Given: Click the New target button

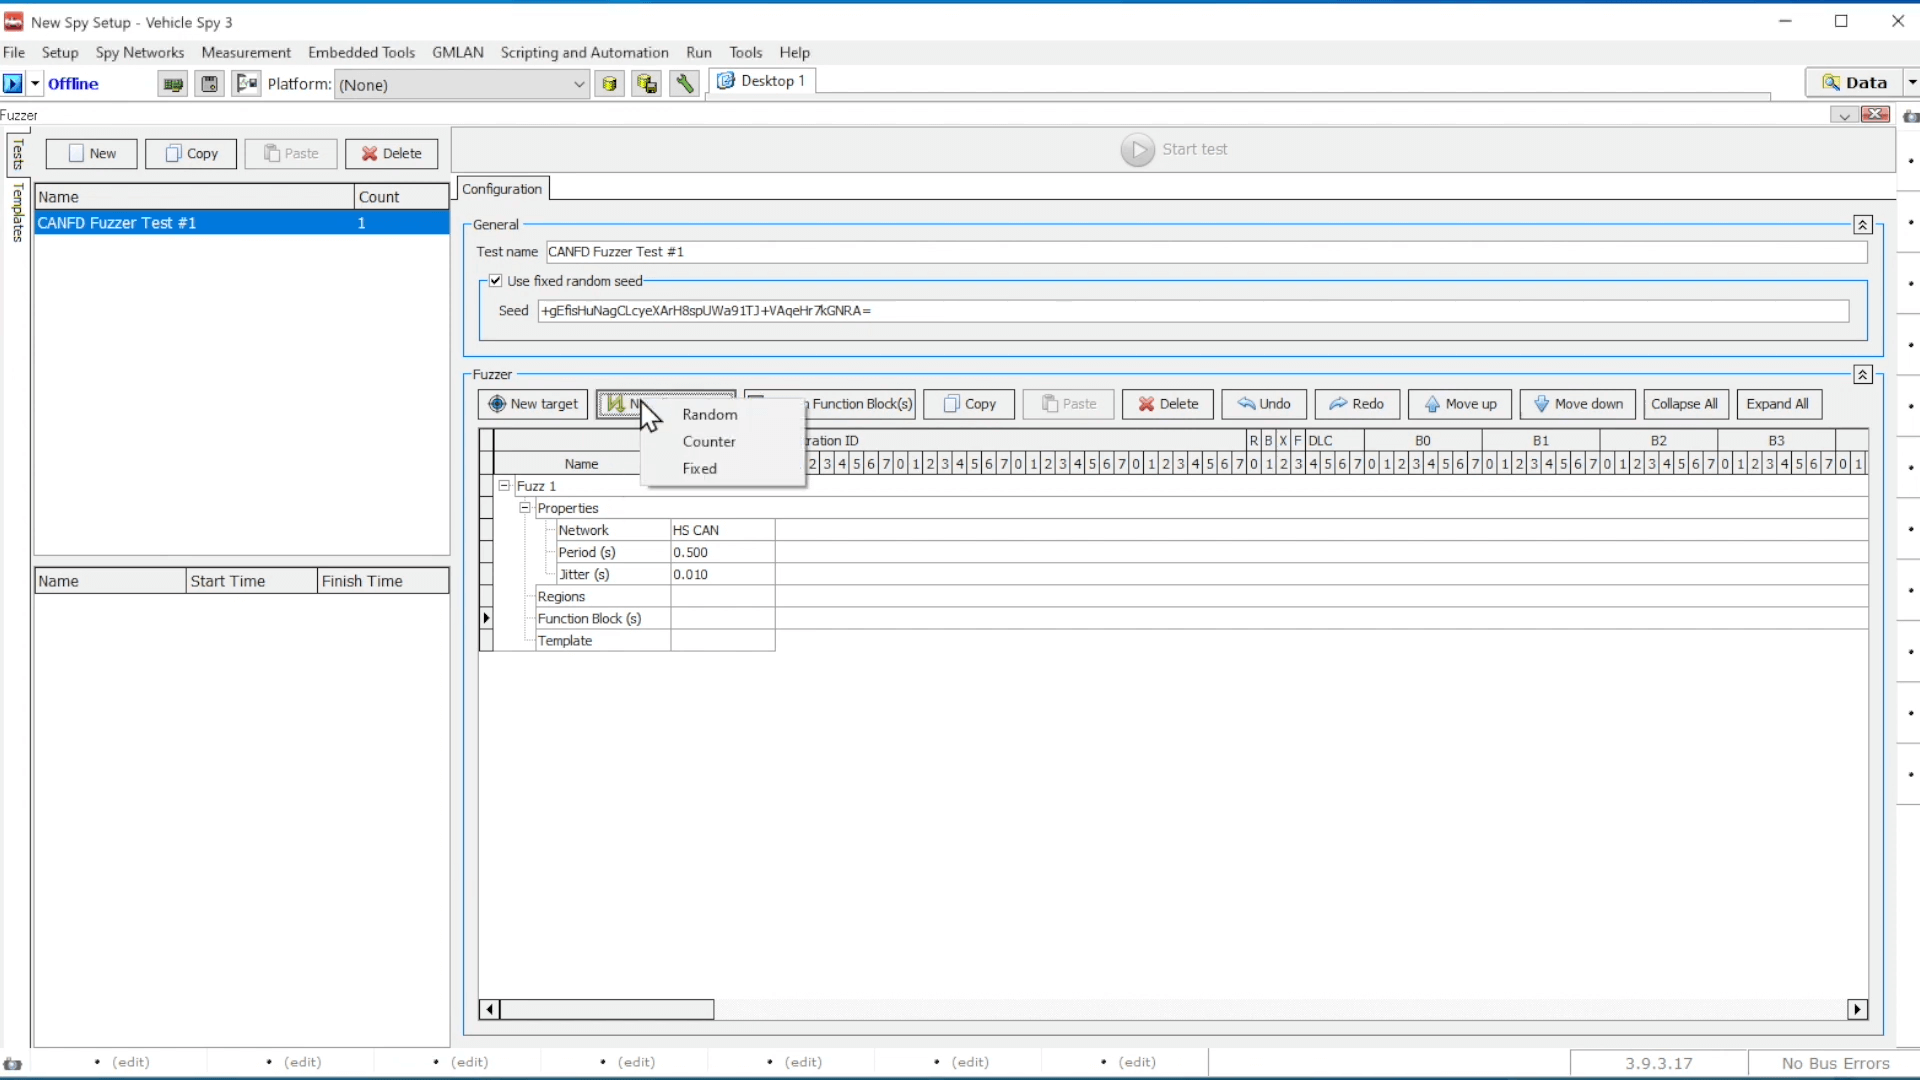Looking at the screenshot, I should [x=533, y=404].
